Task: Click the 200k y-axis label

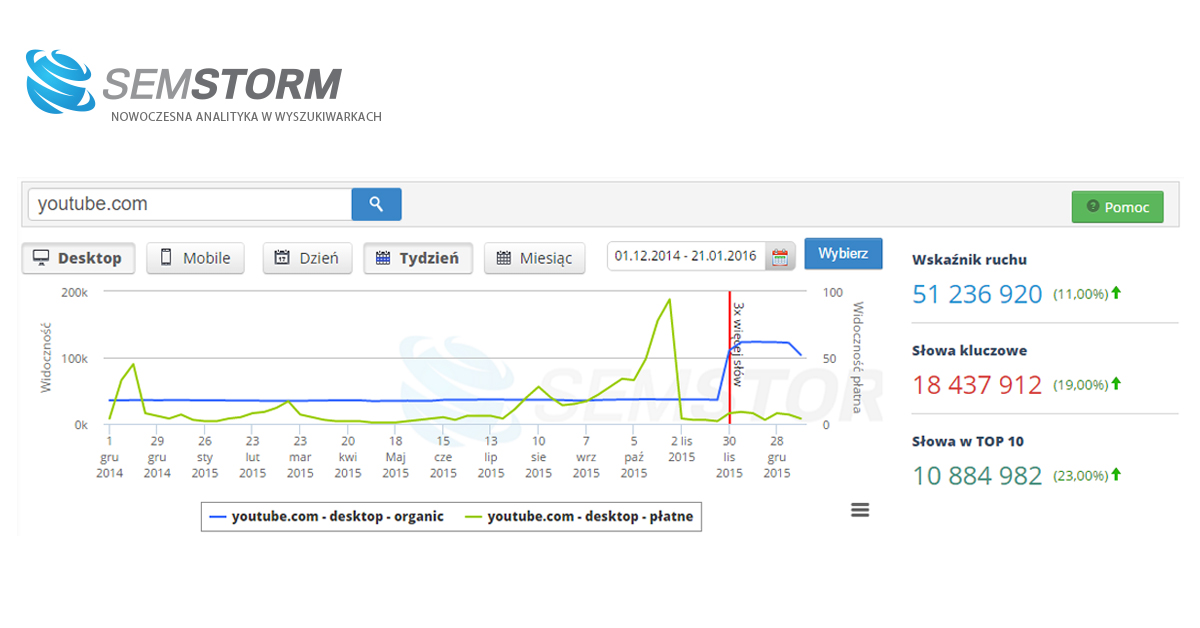Action: [74, 292]
